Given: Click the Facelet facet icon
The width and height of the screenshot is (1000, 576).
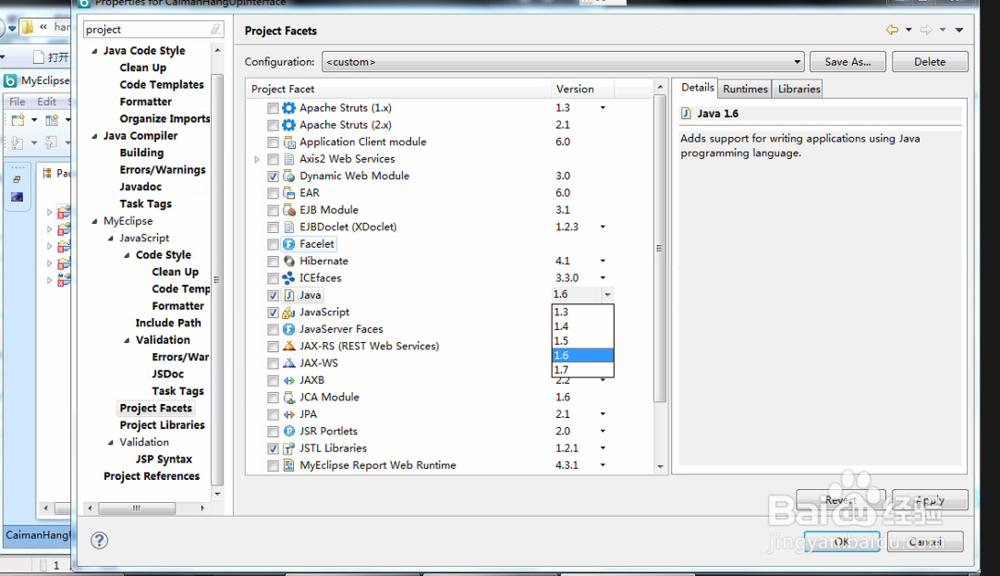Looking at the screenshot, I should 289,244.
